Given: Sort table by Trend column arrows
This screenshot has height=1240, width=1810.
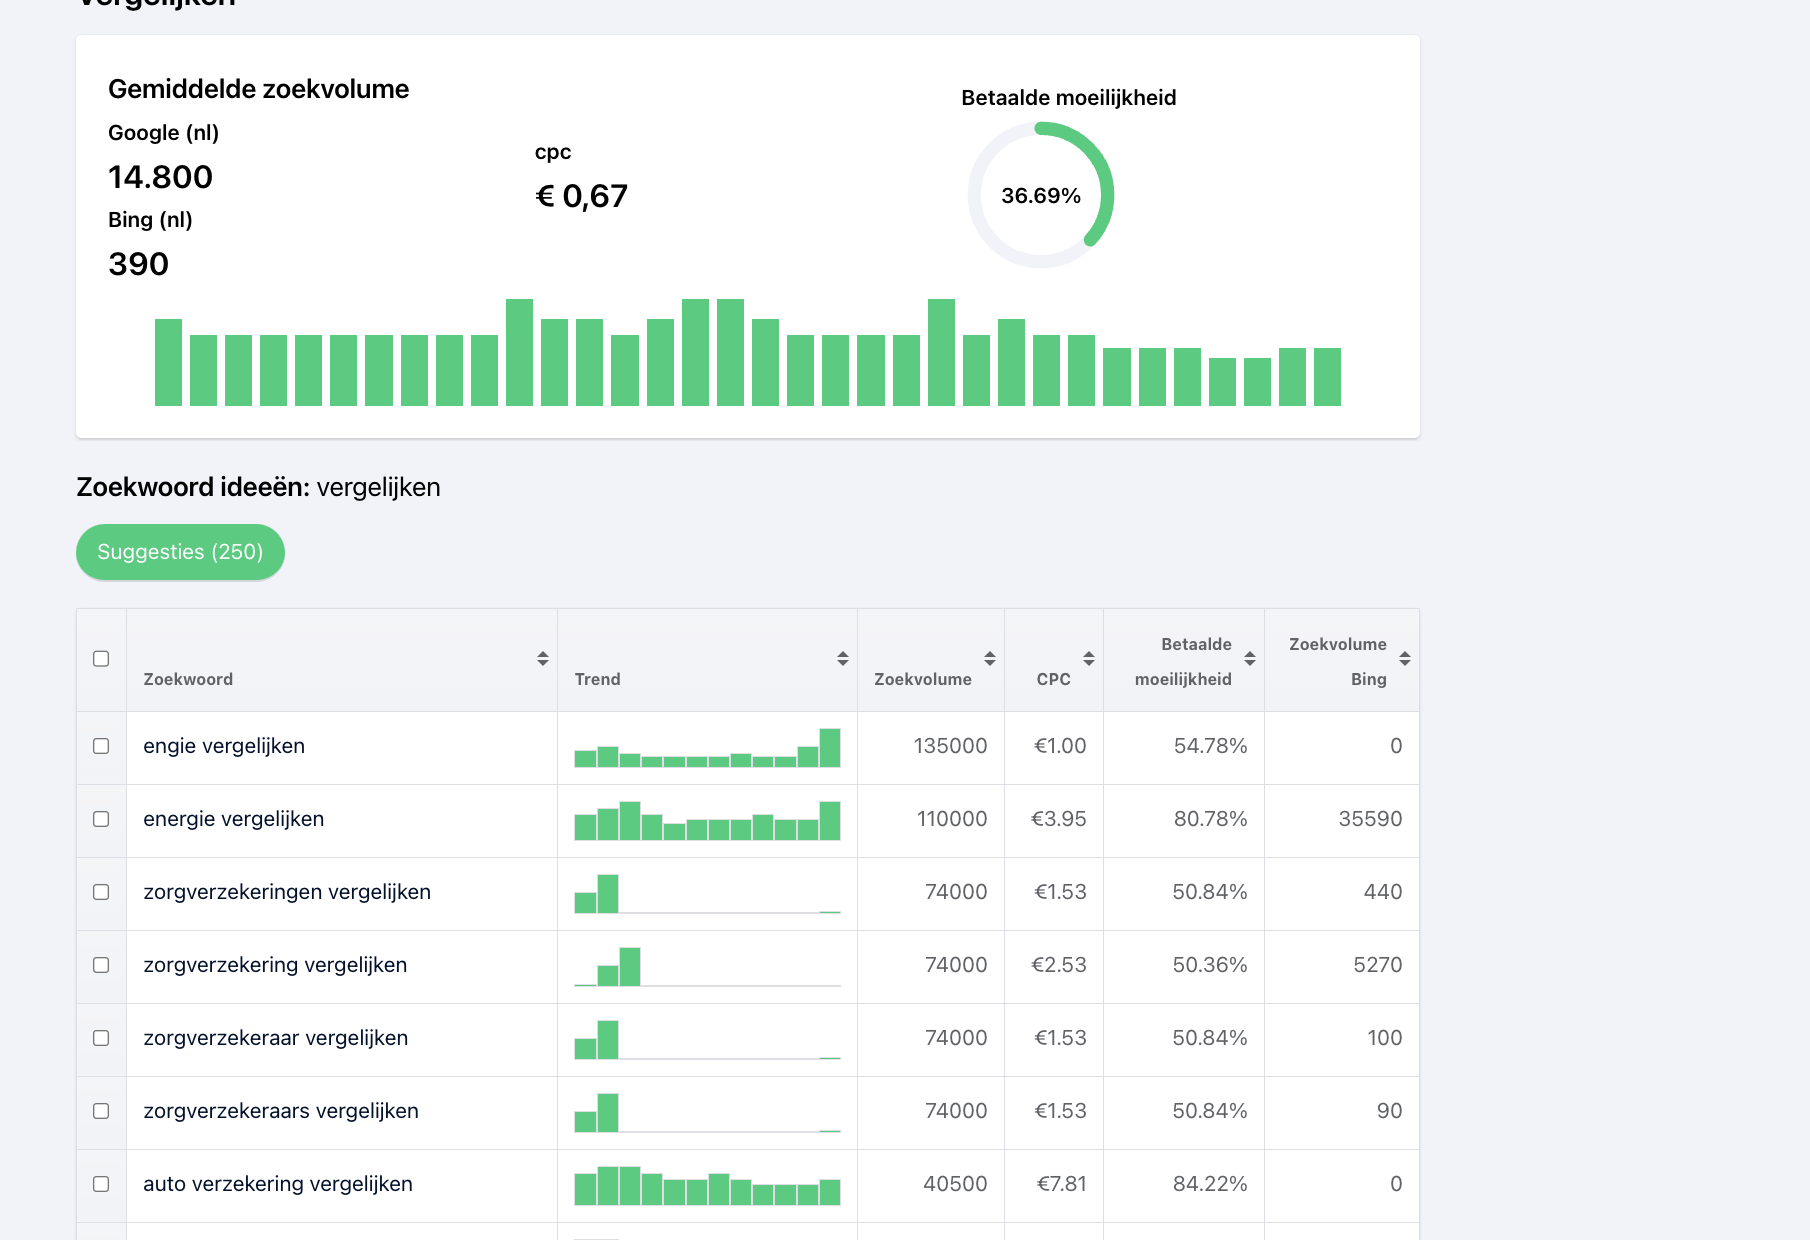Looking at the screenshot, I should tap(843, 658).
